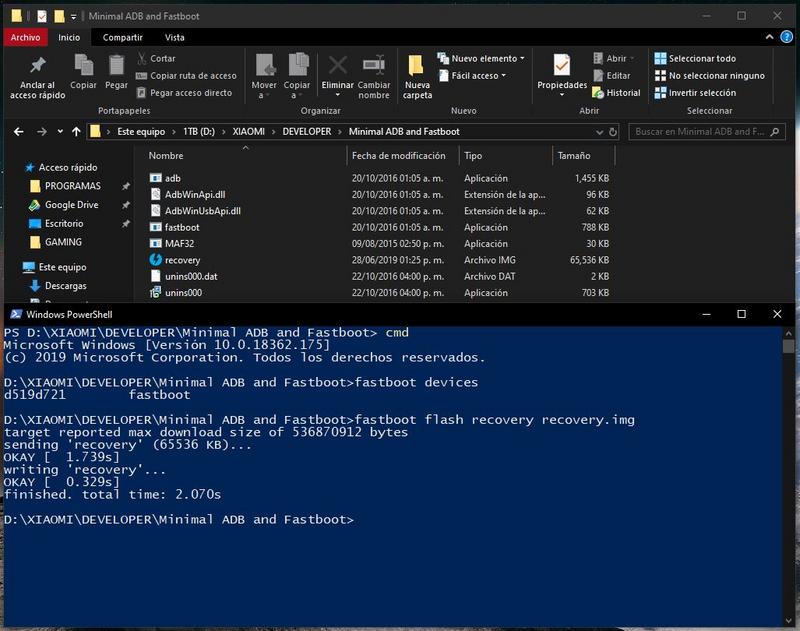Open the Copiar a dropdown
The height and width of the screenshot is (631, 800).
296,77
